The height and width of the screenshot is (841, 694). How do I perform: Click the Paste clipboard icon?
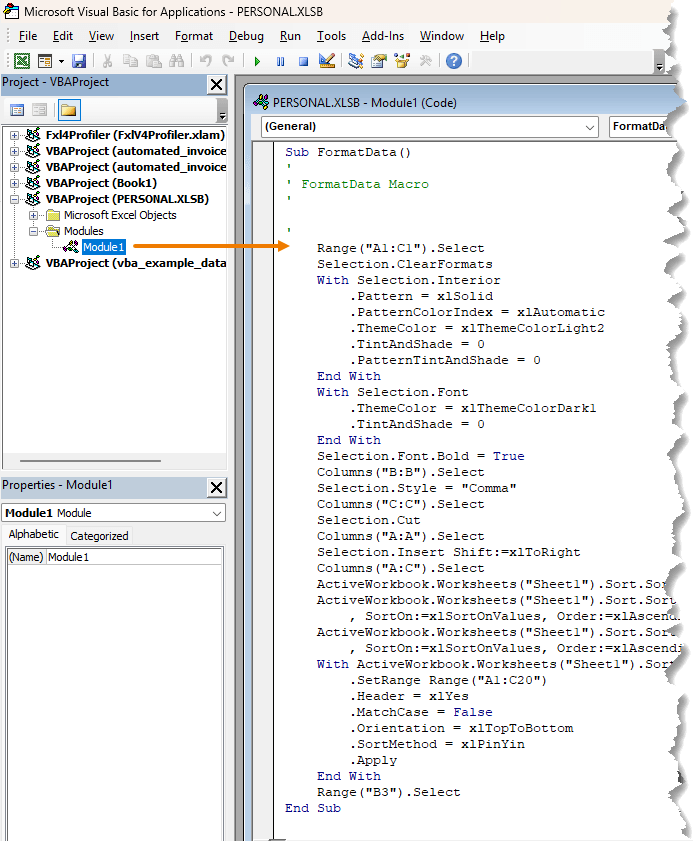pos(154,61)
